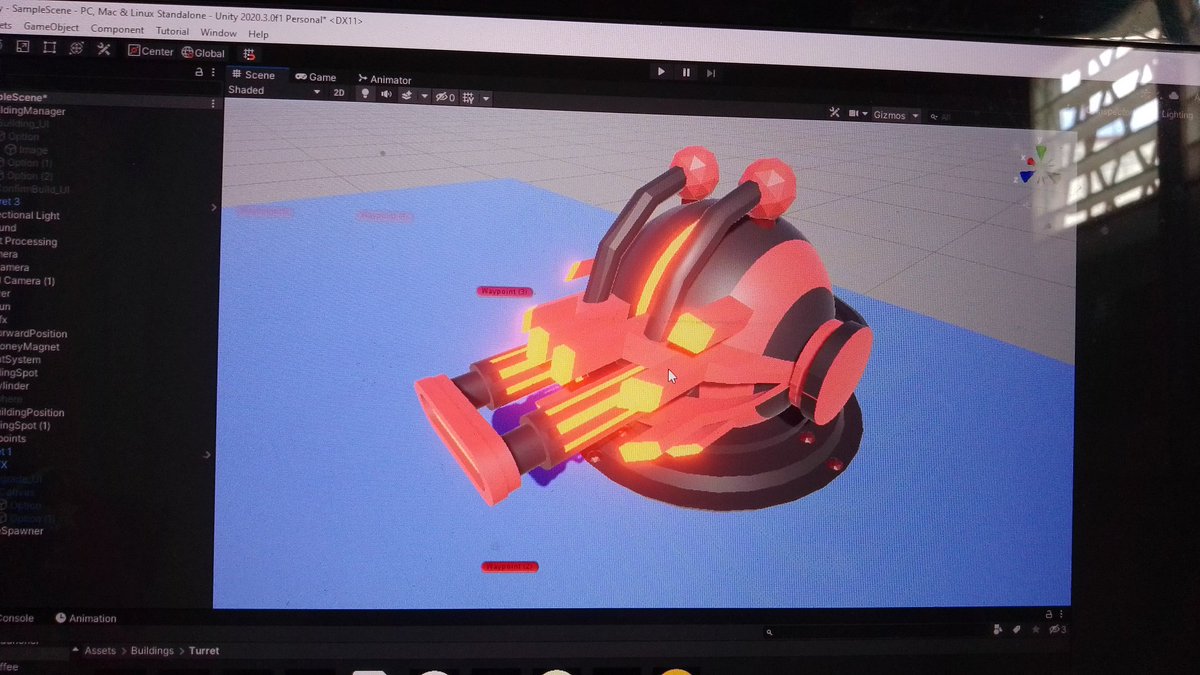Open Turret 1 prefab via row arrow

click(x=206, y=454)
